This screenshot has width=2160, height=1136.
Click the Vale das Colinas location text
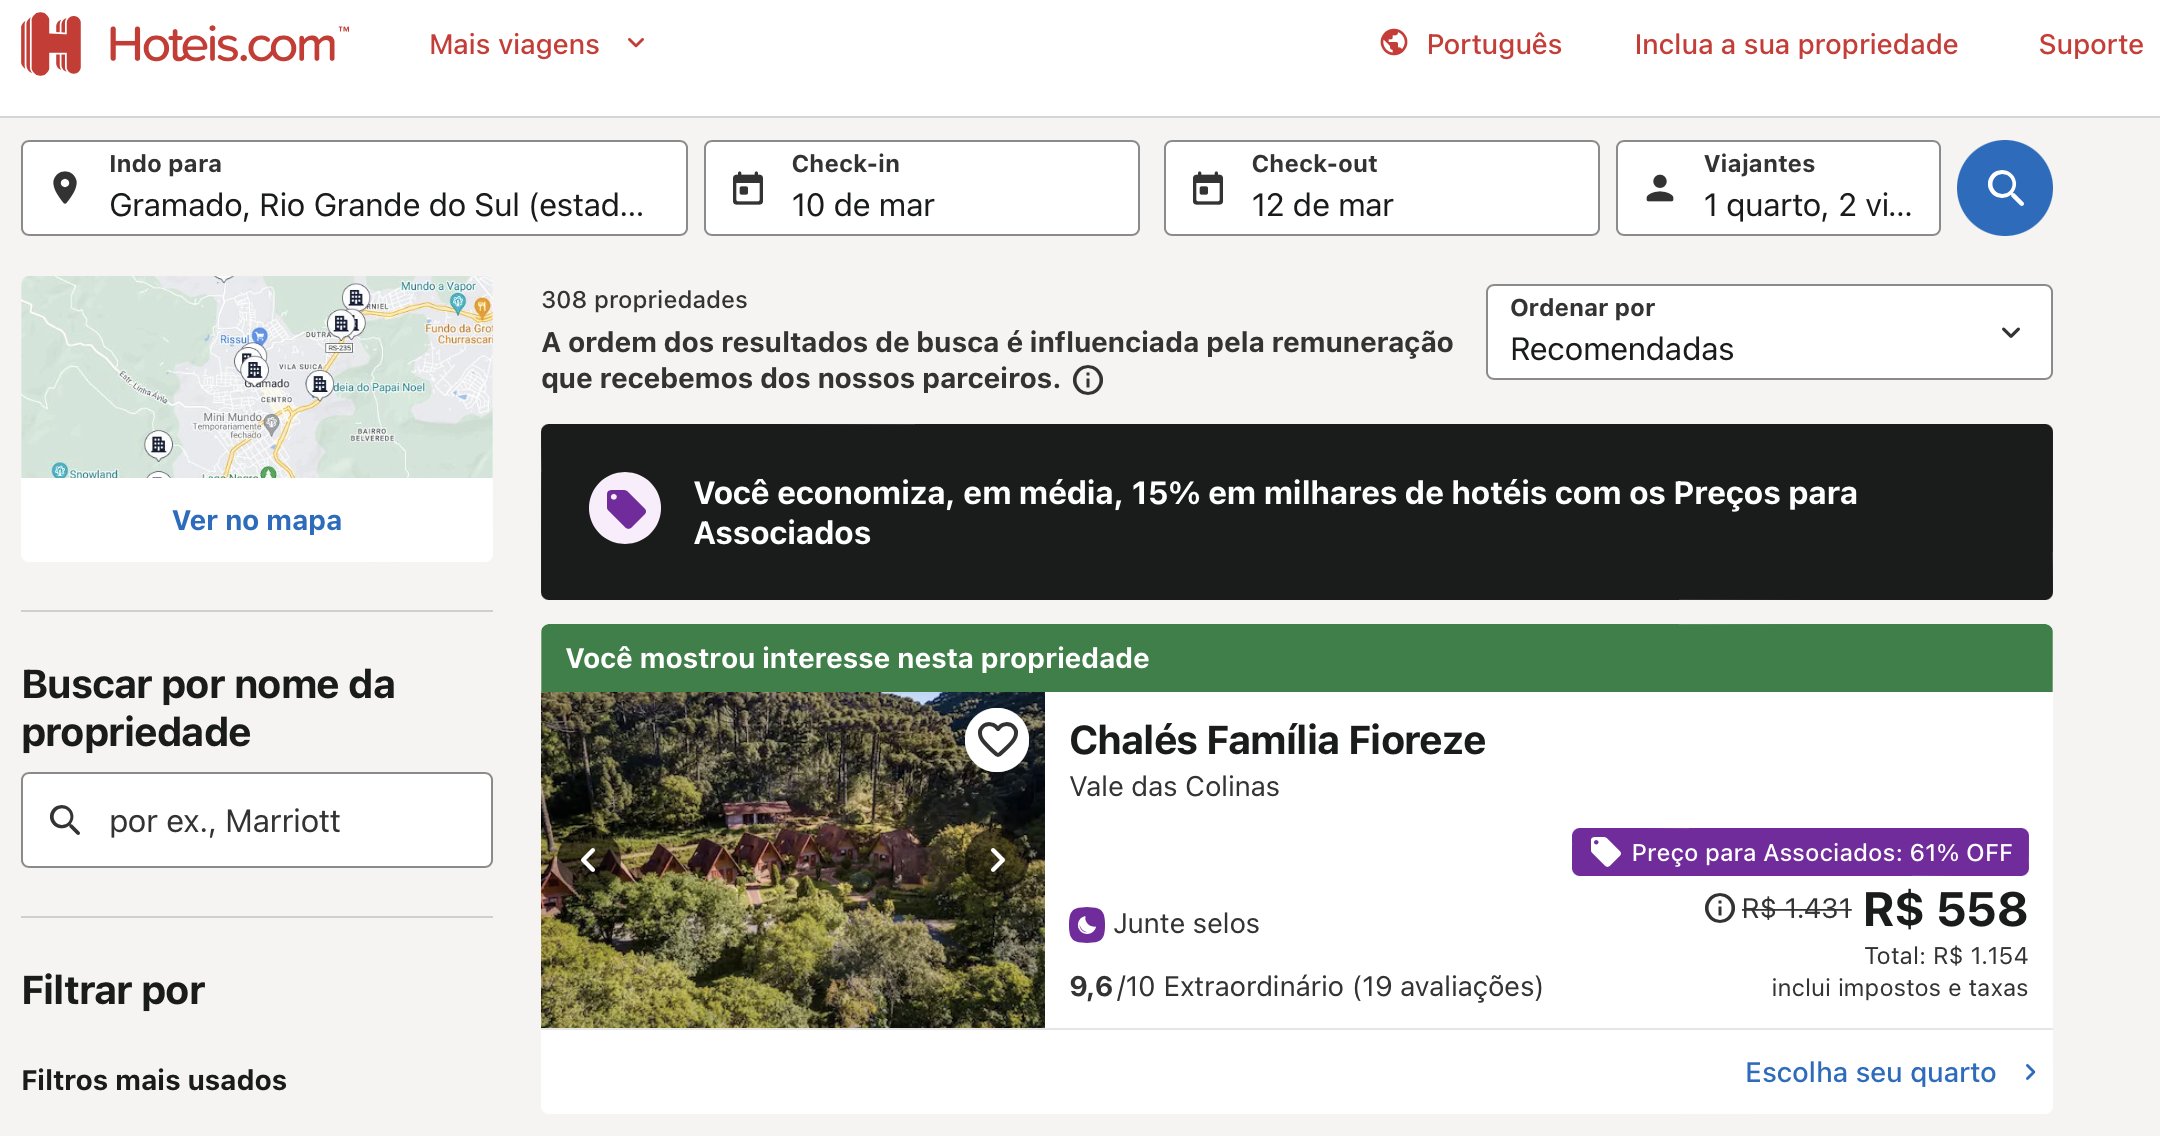1174,787
